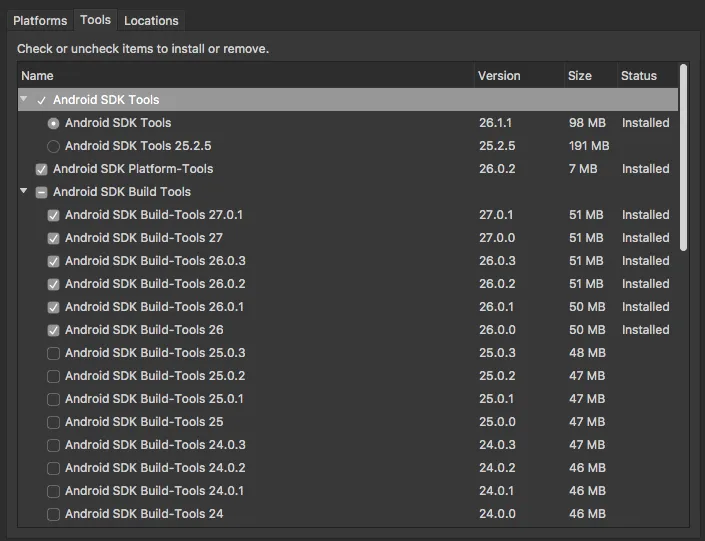
Task: Click the vertical scrollbar thumb
Action: click(683, 157)
